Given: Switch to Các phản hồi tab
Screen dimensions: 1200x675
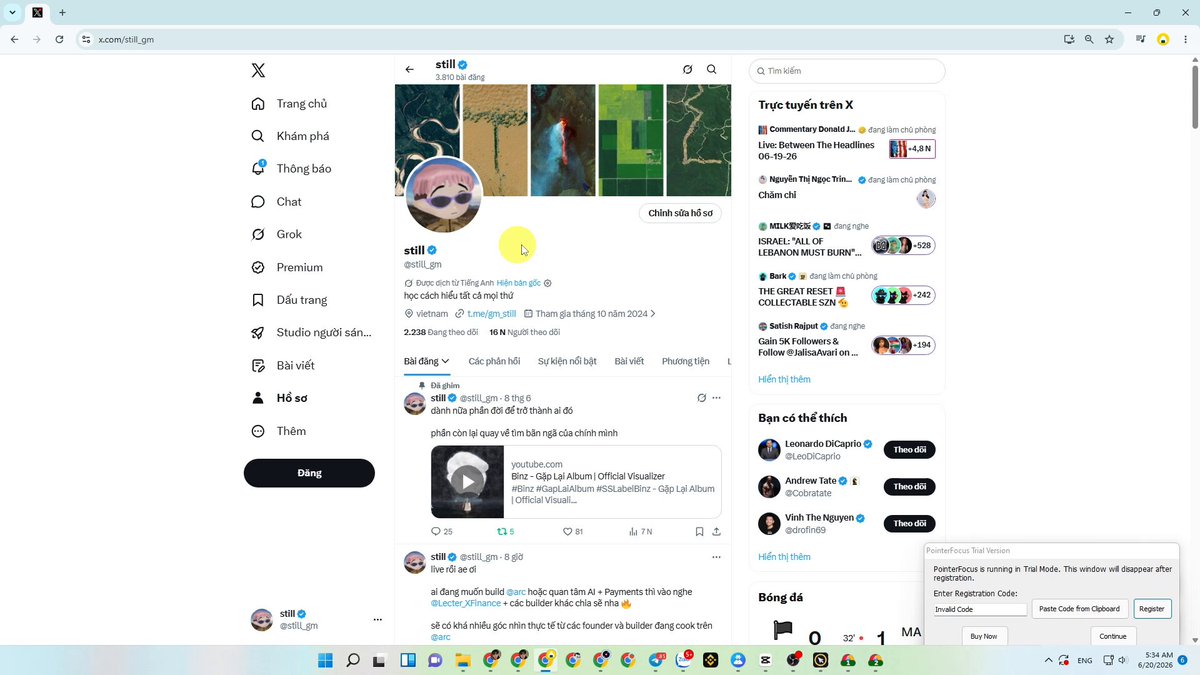Looking at the screenshot, I should click(x=494, y=361).
